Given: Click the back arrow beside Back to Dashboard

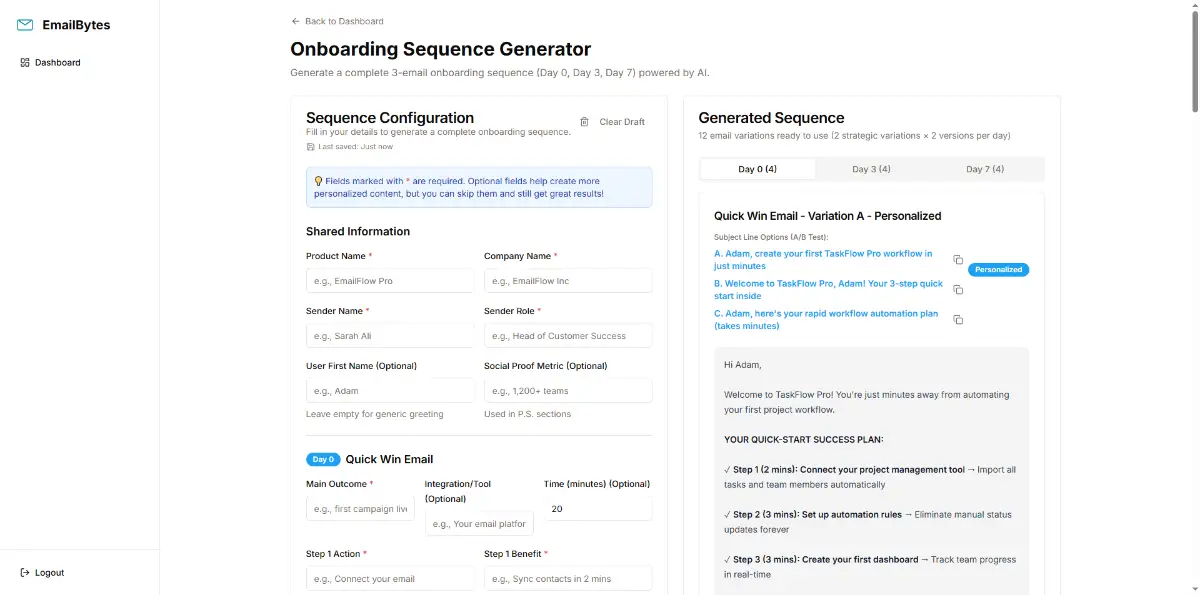Looking at the screenshot, I should (295, 21).
